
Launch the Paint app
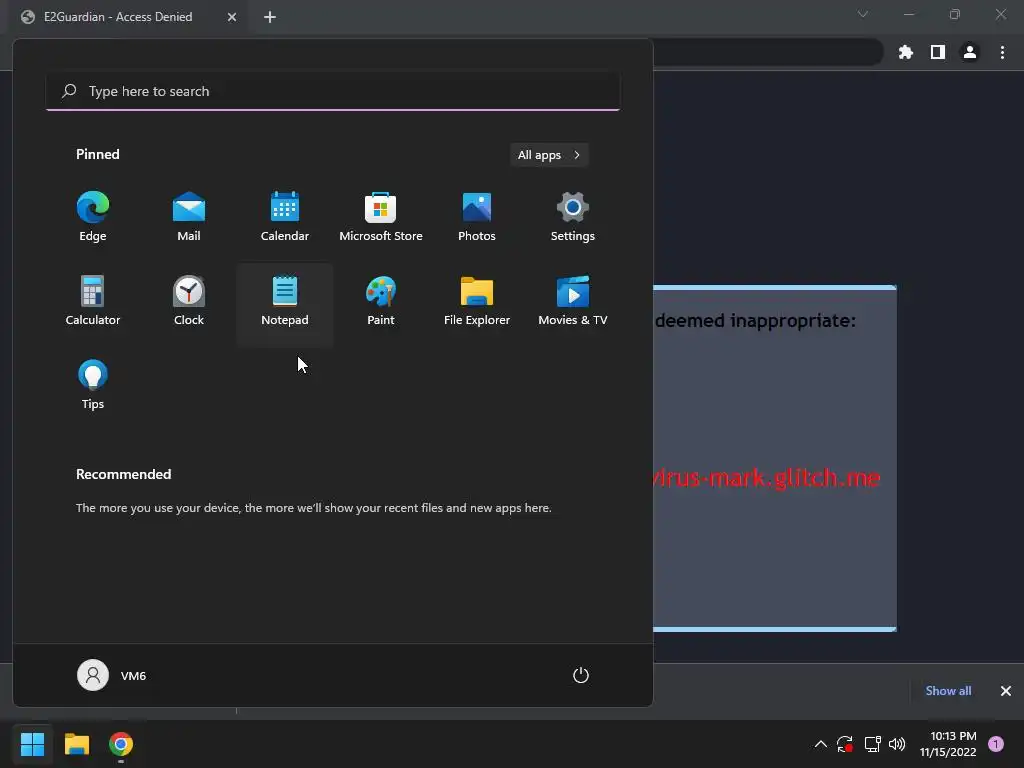(381, 302)
